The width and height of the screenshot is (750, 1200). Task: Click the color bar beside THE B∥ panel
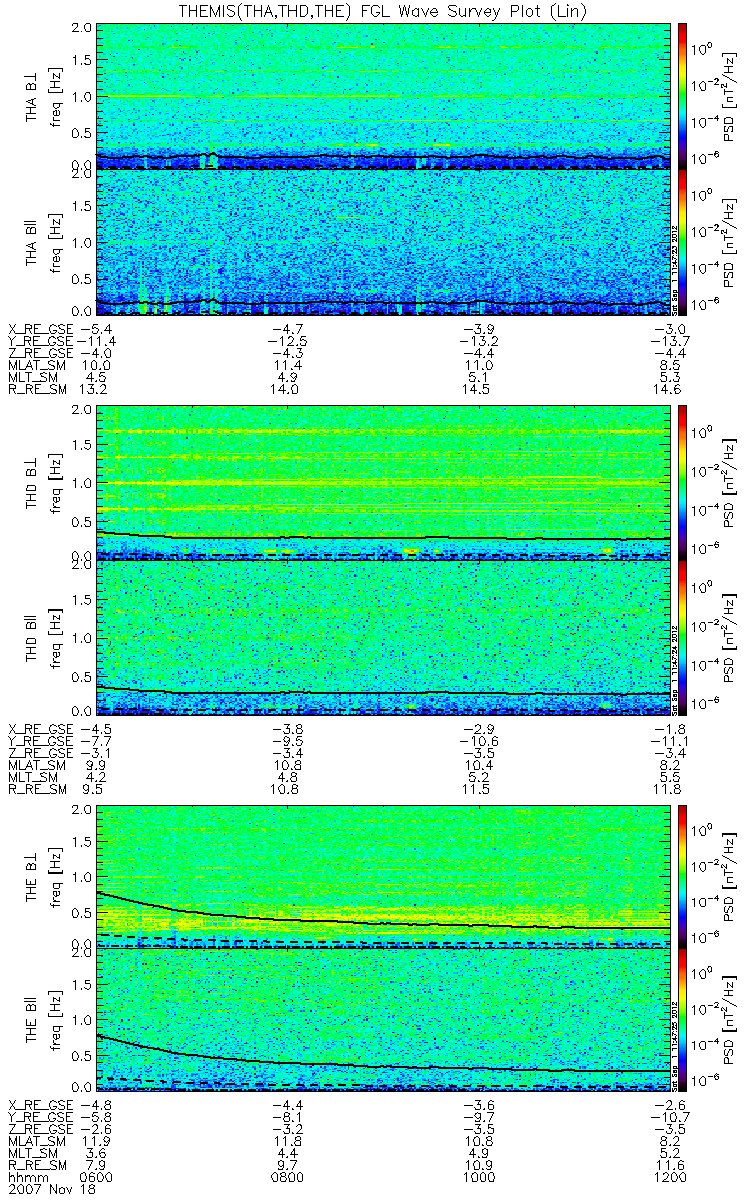682,1020
